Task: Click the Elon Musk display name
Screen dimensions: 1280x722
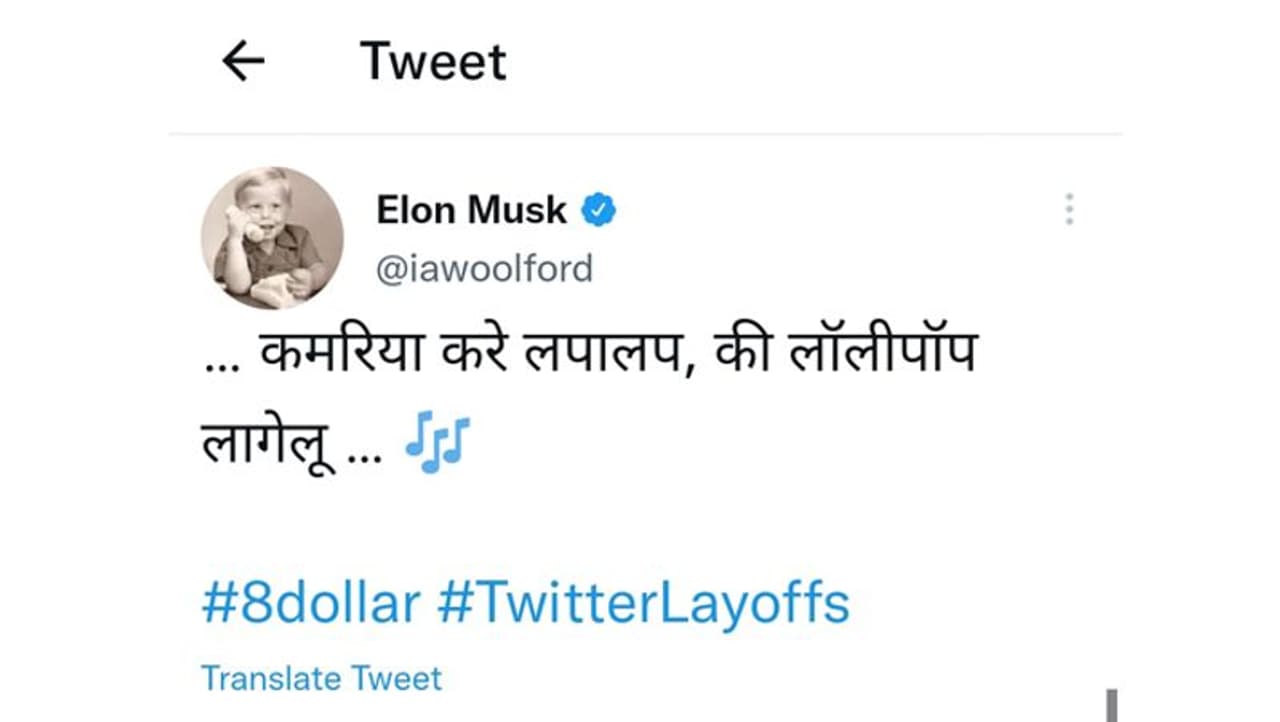Action: 471,210
